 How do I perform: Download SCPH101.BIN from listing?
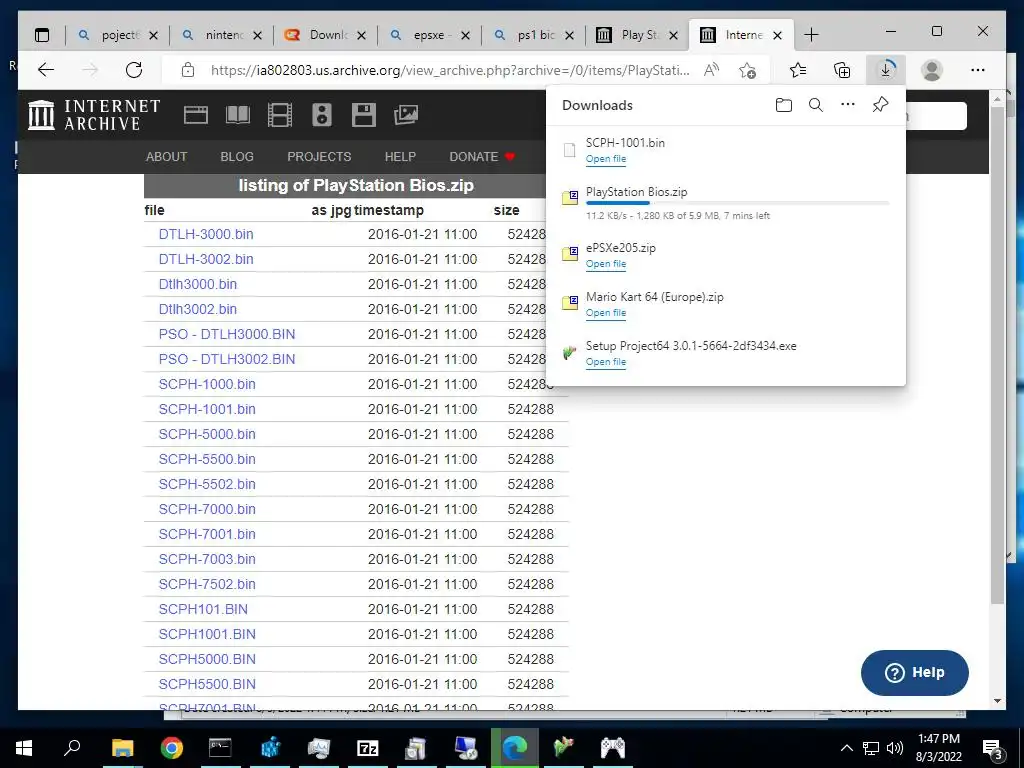click(x=203, y=609)
